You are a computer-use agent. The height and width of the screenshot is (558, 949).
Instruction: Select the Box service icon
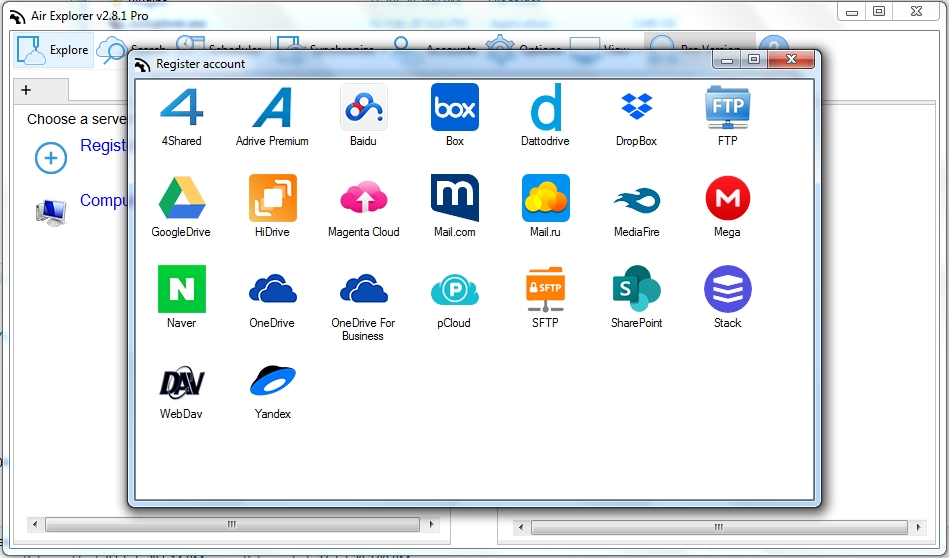tap(455, 107)
